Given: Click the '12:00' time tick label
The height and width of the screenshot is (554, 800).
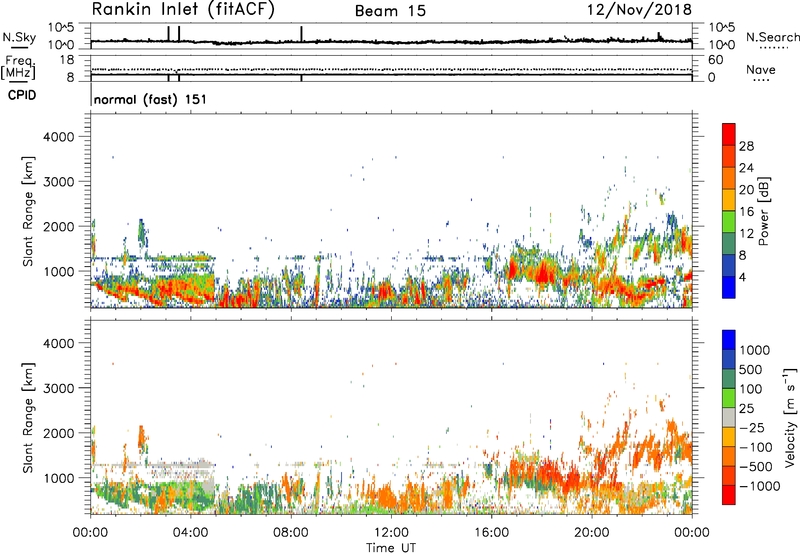Looking at the screenshot, I should click(391, 533).
